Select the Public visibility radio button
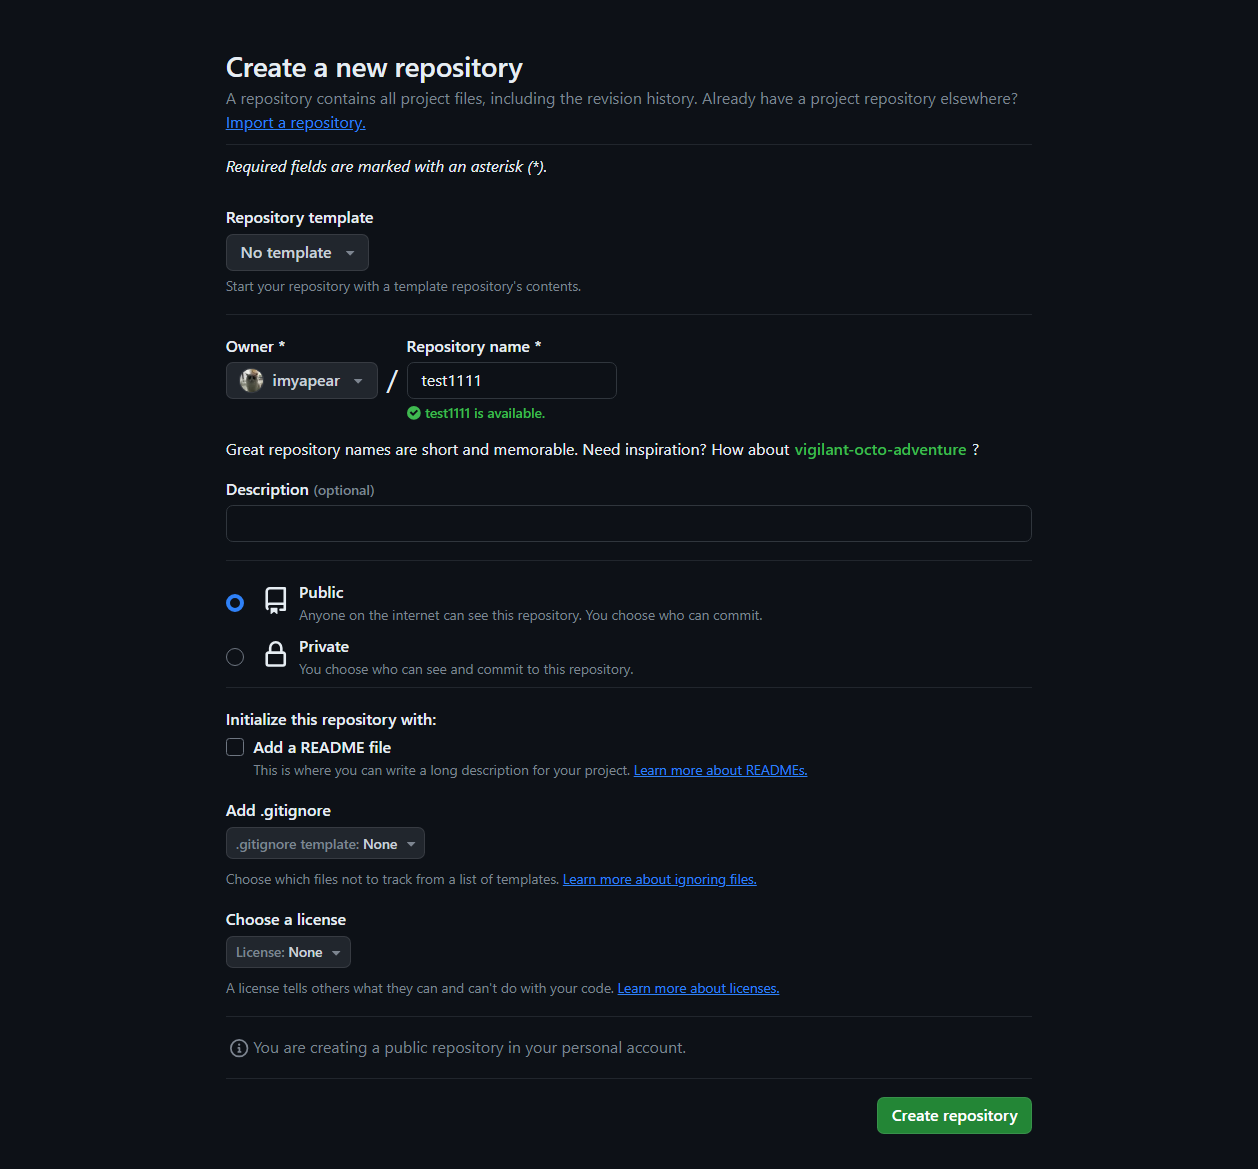Screen dimensions: 1258x1169 click(x=235, y=603)
